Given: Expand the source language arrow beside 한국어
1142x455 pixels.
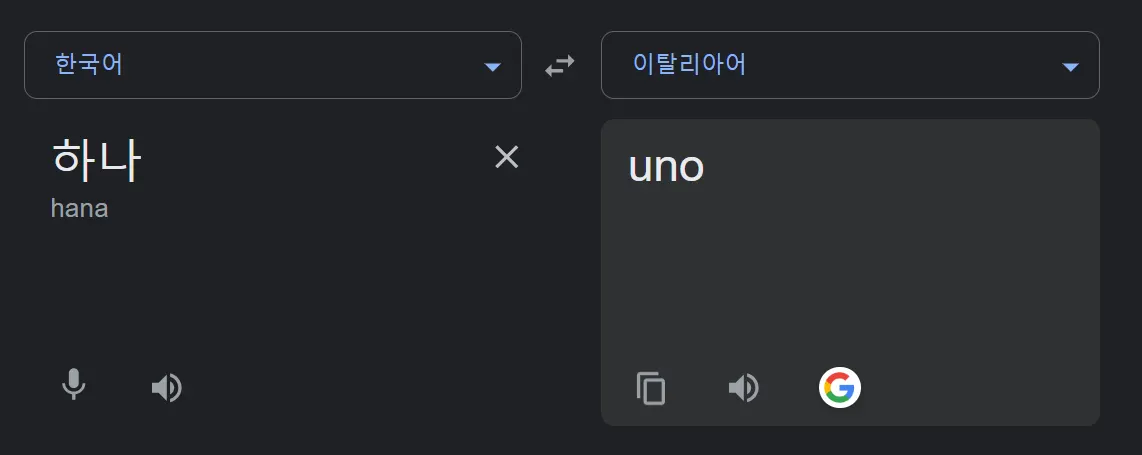Looking at the screenshot, I should 492,67.
